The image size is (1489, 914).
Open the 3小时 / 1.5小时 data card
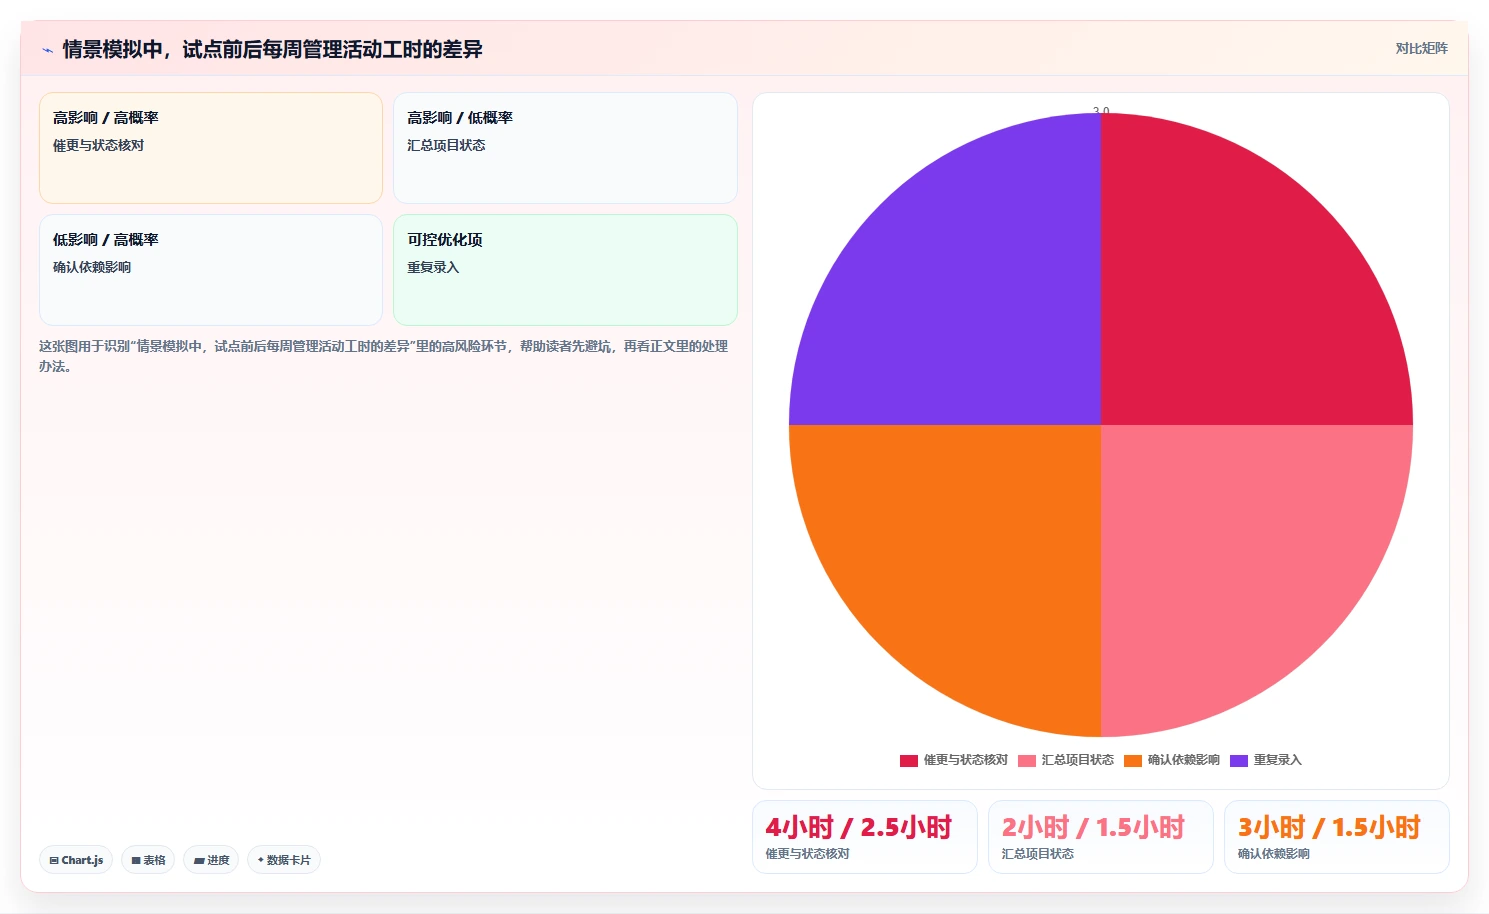coord(1337,837)
